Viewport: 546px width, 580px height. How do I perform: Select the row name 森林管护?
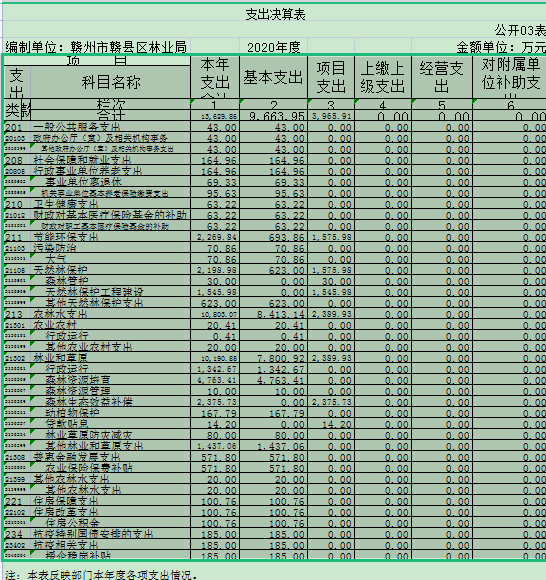click(x=67, y=281)
